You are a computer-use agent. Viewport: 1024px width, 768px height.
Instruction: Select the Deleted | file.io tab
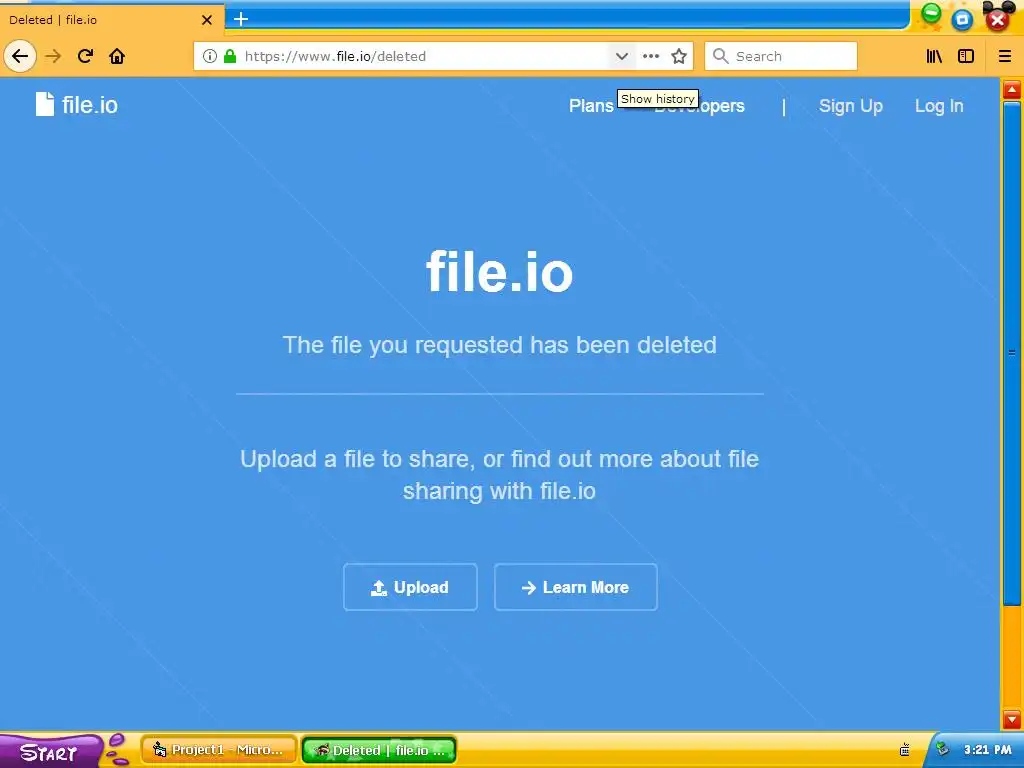point(111,20)
